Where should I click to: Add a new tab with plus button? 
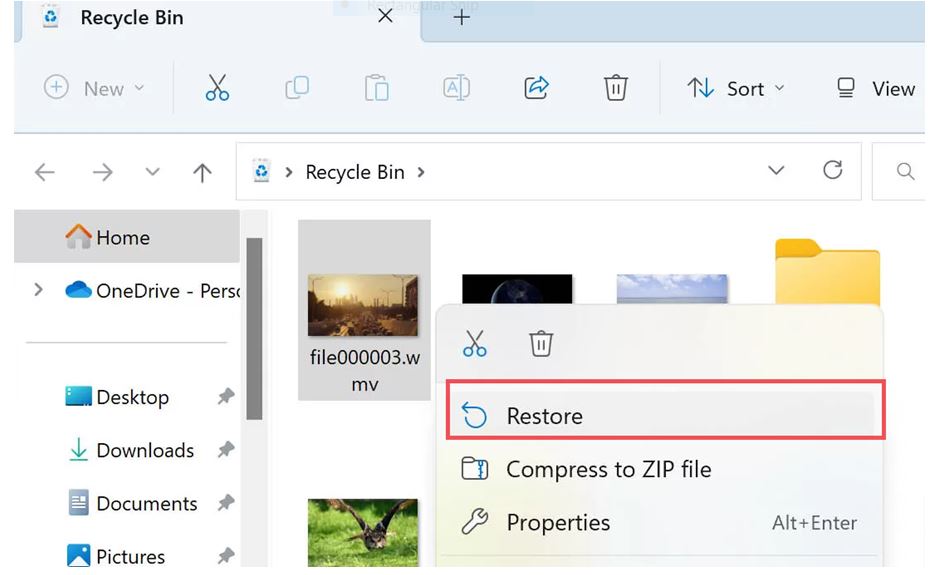coord(461,18)
